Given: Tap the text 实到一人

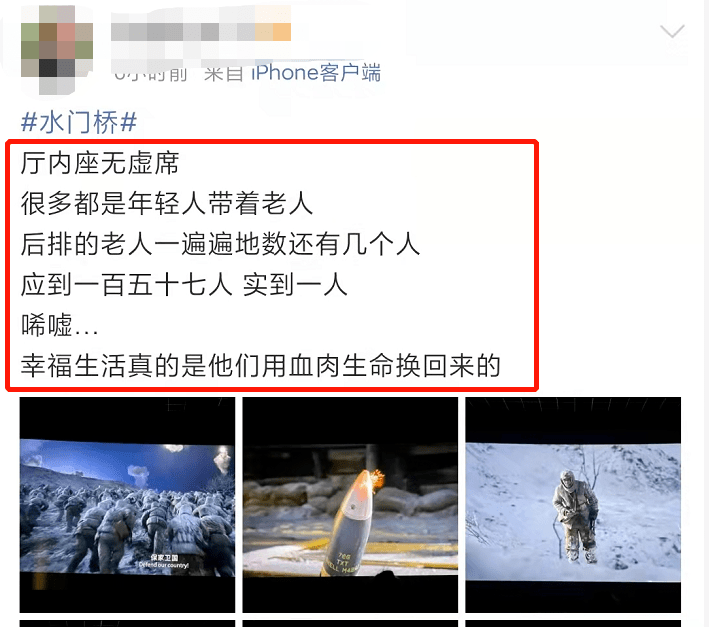Looking at the screenshot, I should 295,285.
